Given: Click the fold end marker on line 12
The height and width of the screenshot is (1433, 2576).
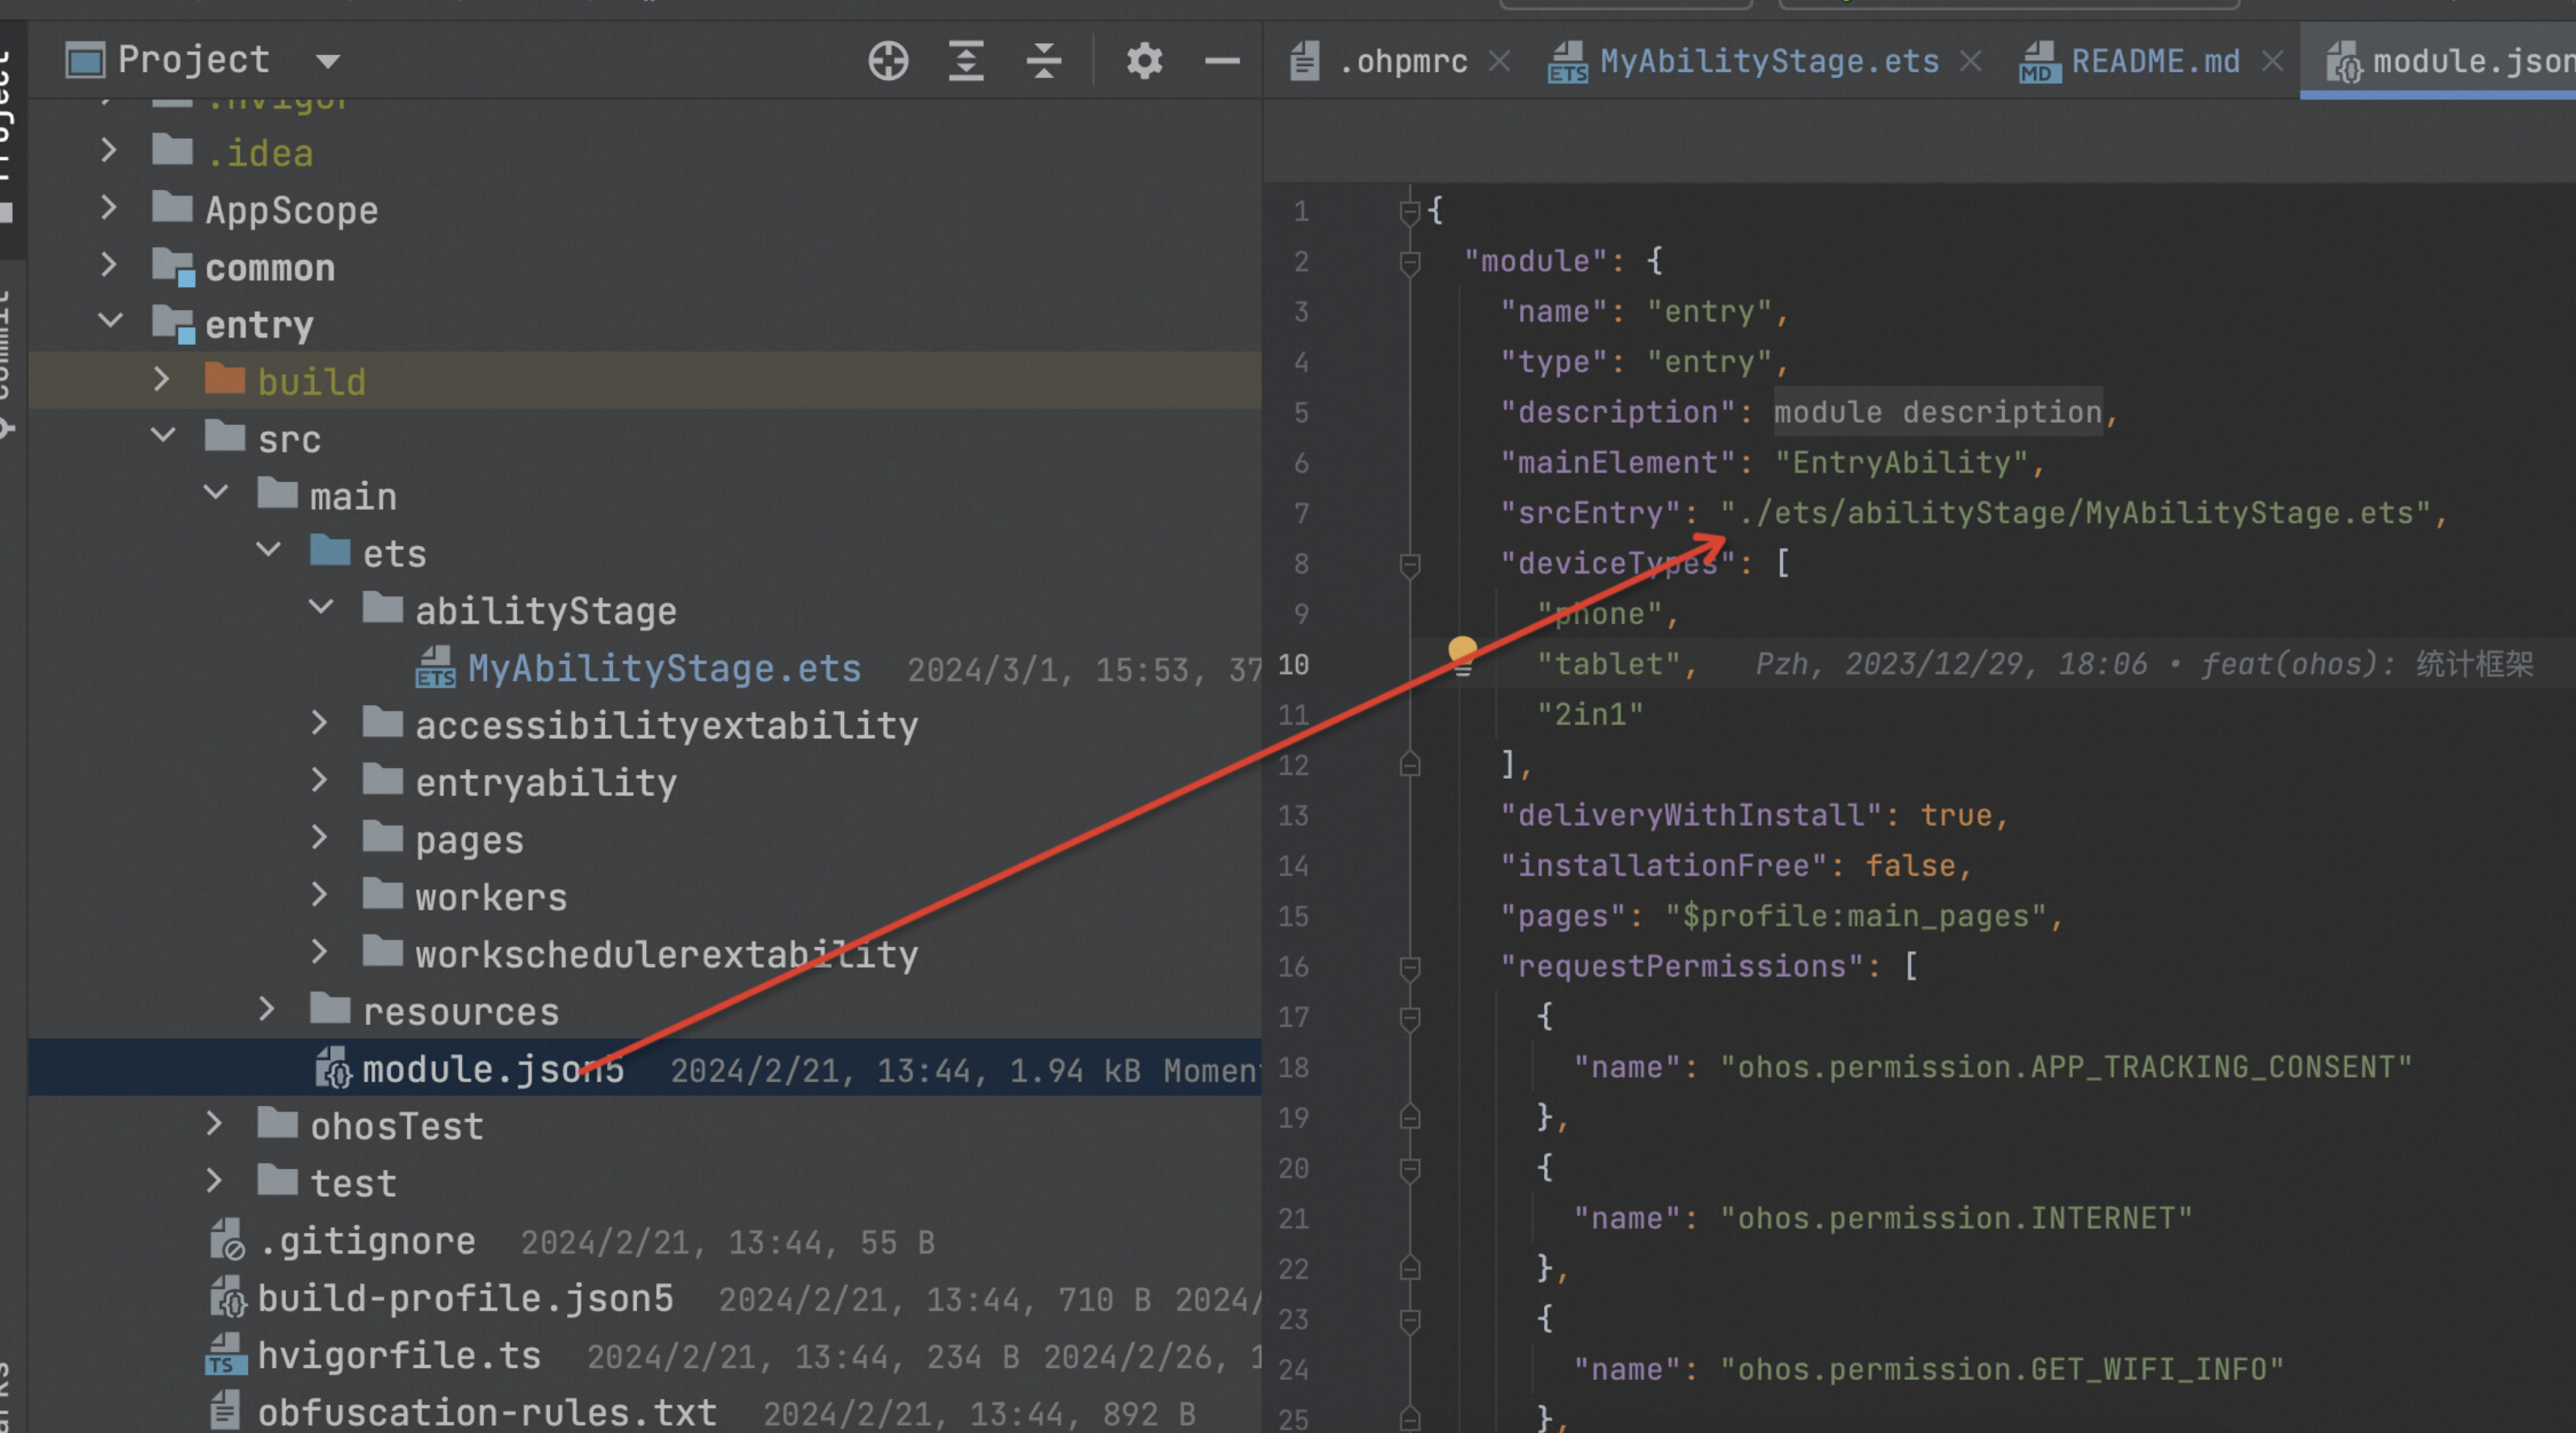Looking at the screenshot, I should click(x=1410, y=765).
